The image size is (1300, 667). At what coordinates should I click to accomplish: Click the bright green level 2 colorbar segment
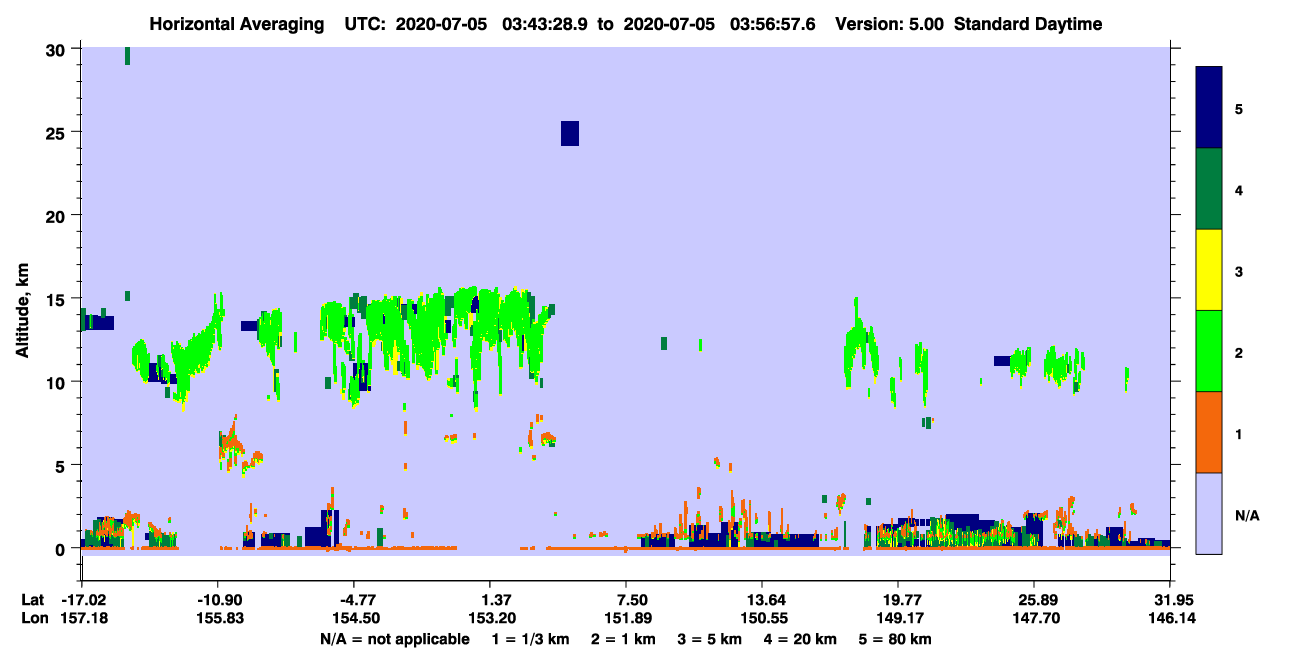tap(1209, 351)
